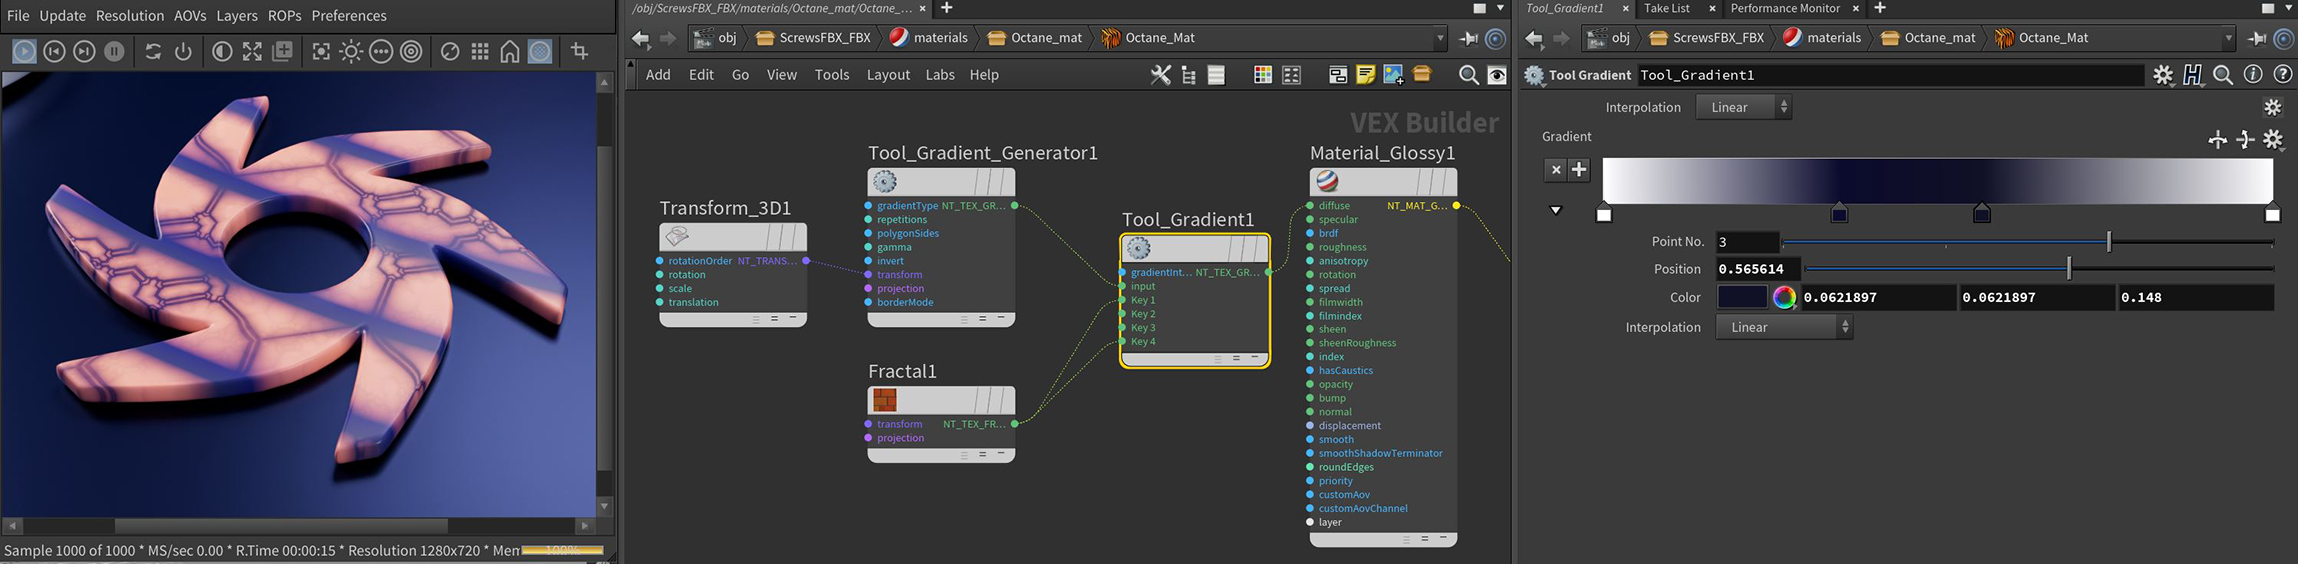This screenshot has height=564, width=2298.
Task: Add a new gradient point with plus button
Action: [x=1579, y=169]
